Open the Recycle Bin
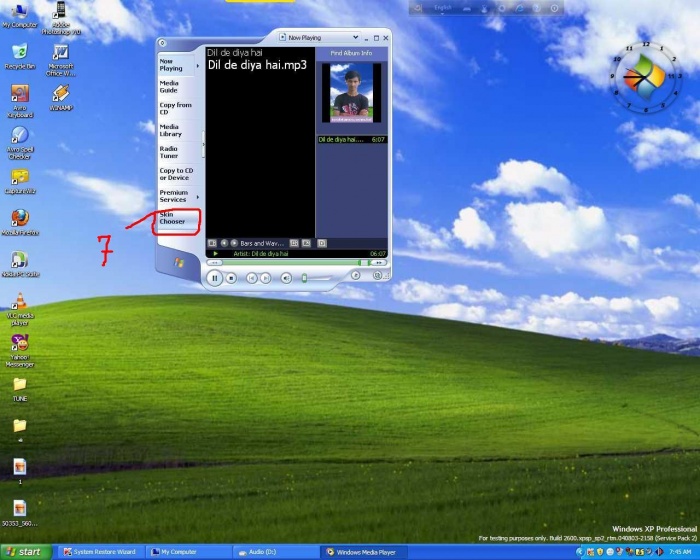Screen dimensions: 700x560 [20, 56]
